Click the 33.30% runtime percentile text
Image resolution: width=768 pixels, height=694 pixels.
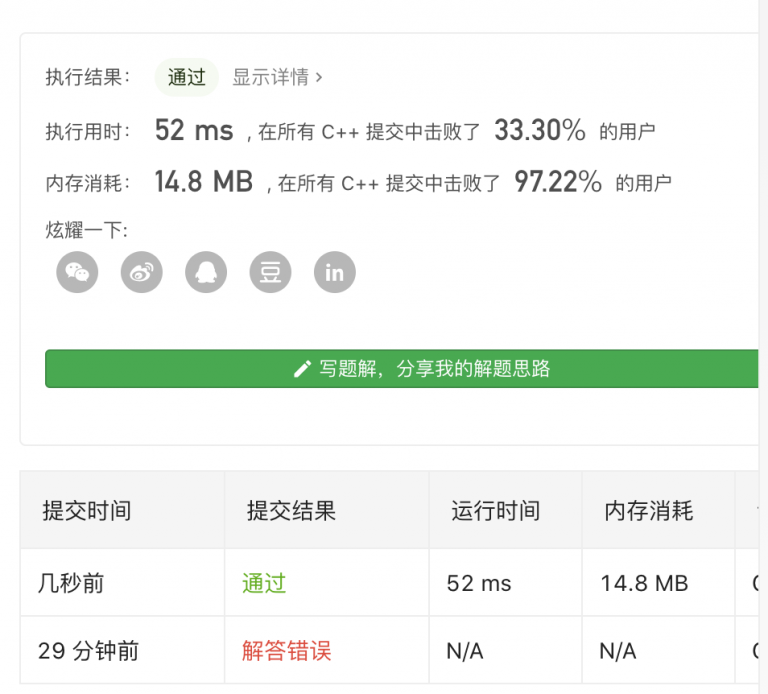pos(540,130)
